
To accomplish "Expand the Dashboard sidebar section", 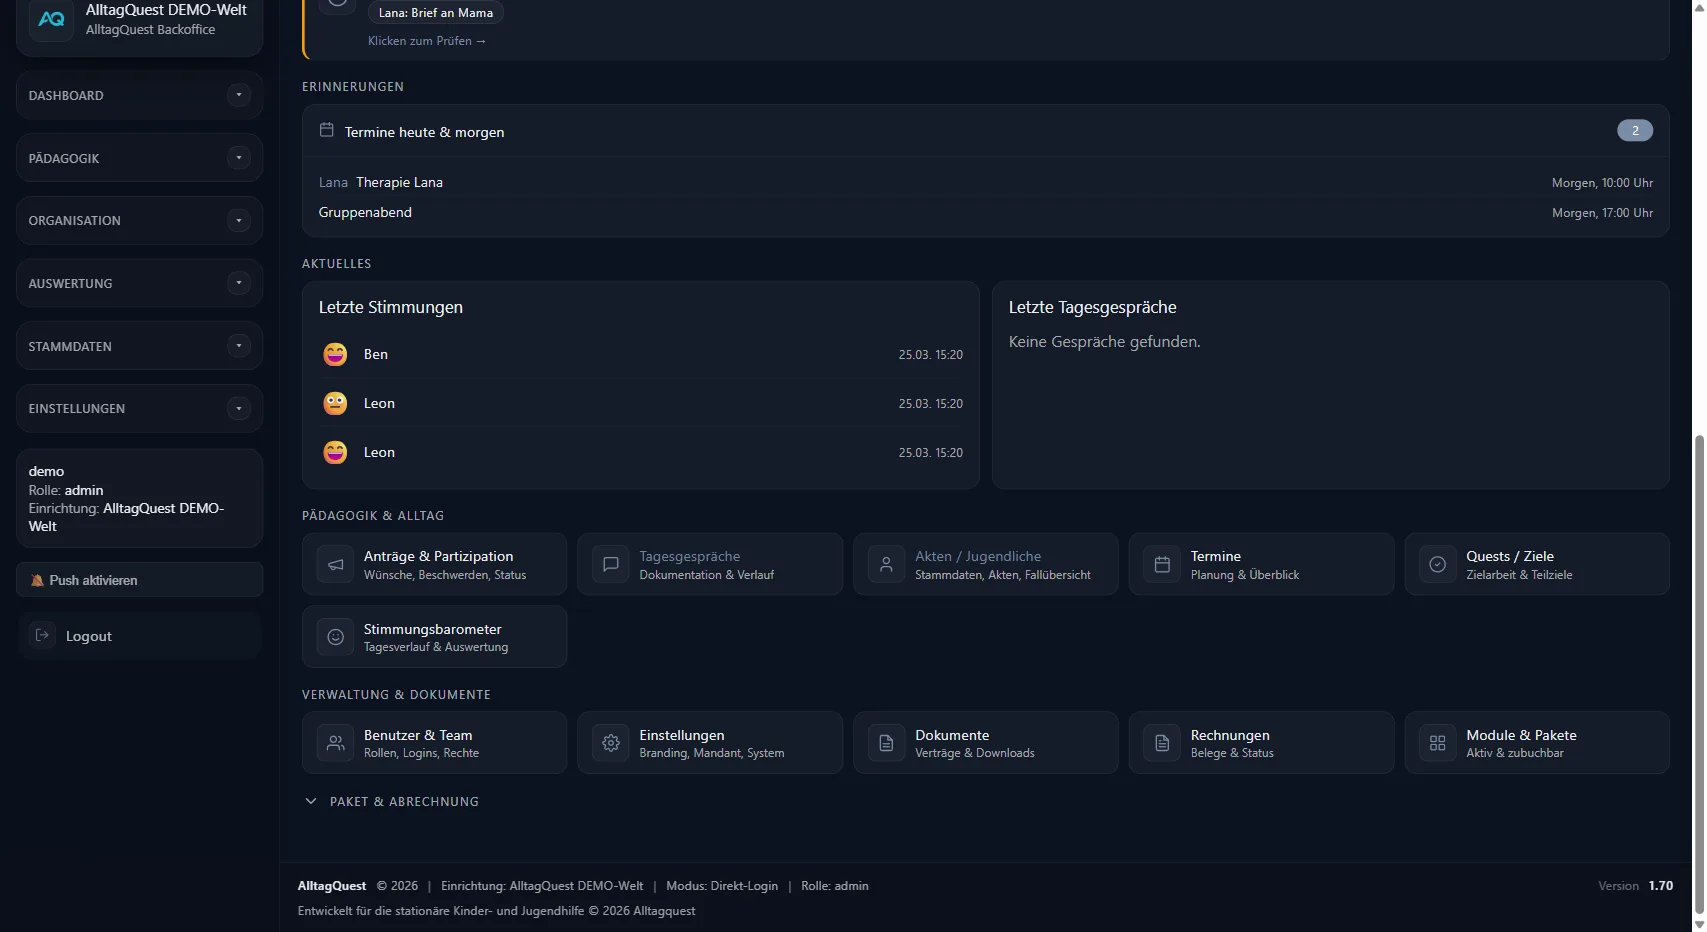I will [x=139, y=96].
